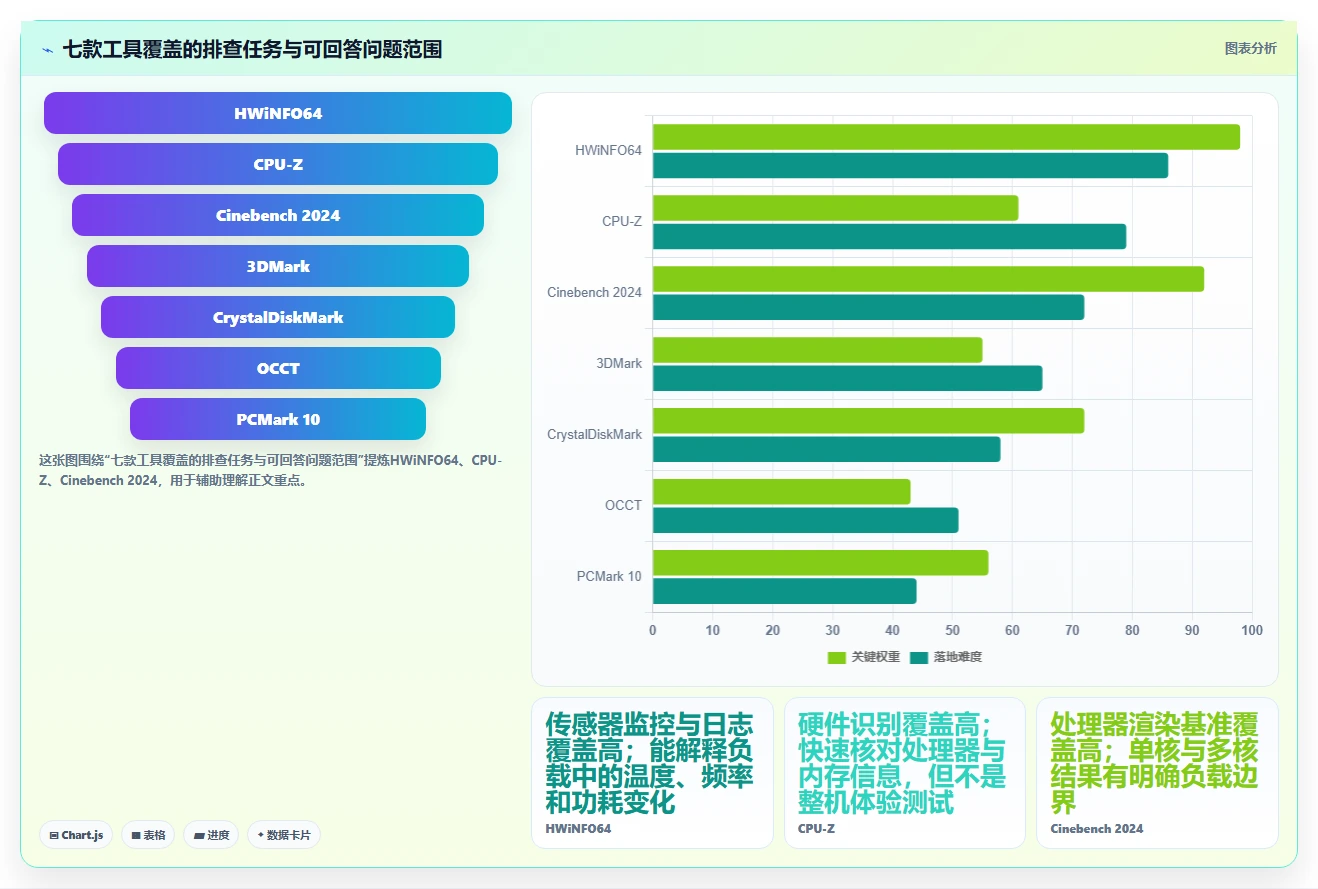Toggle the 关键权重 legend swatch
The height and width of the screenshot is (889, 1318).
837,657
